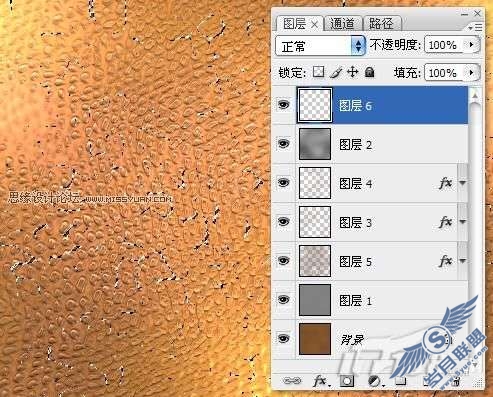Image resolution: width=493 pixels, height=397 pixels.
Task: Toggle visibility of 图层 1
Action: [x=284, y=300]
